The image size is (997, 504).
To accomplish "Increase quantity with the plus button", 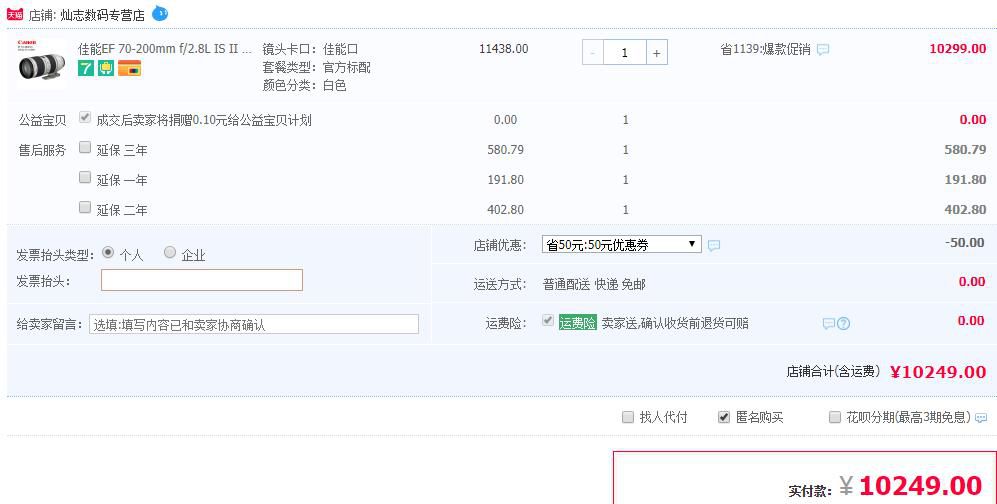I will [656, 53].
